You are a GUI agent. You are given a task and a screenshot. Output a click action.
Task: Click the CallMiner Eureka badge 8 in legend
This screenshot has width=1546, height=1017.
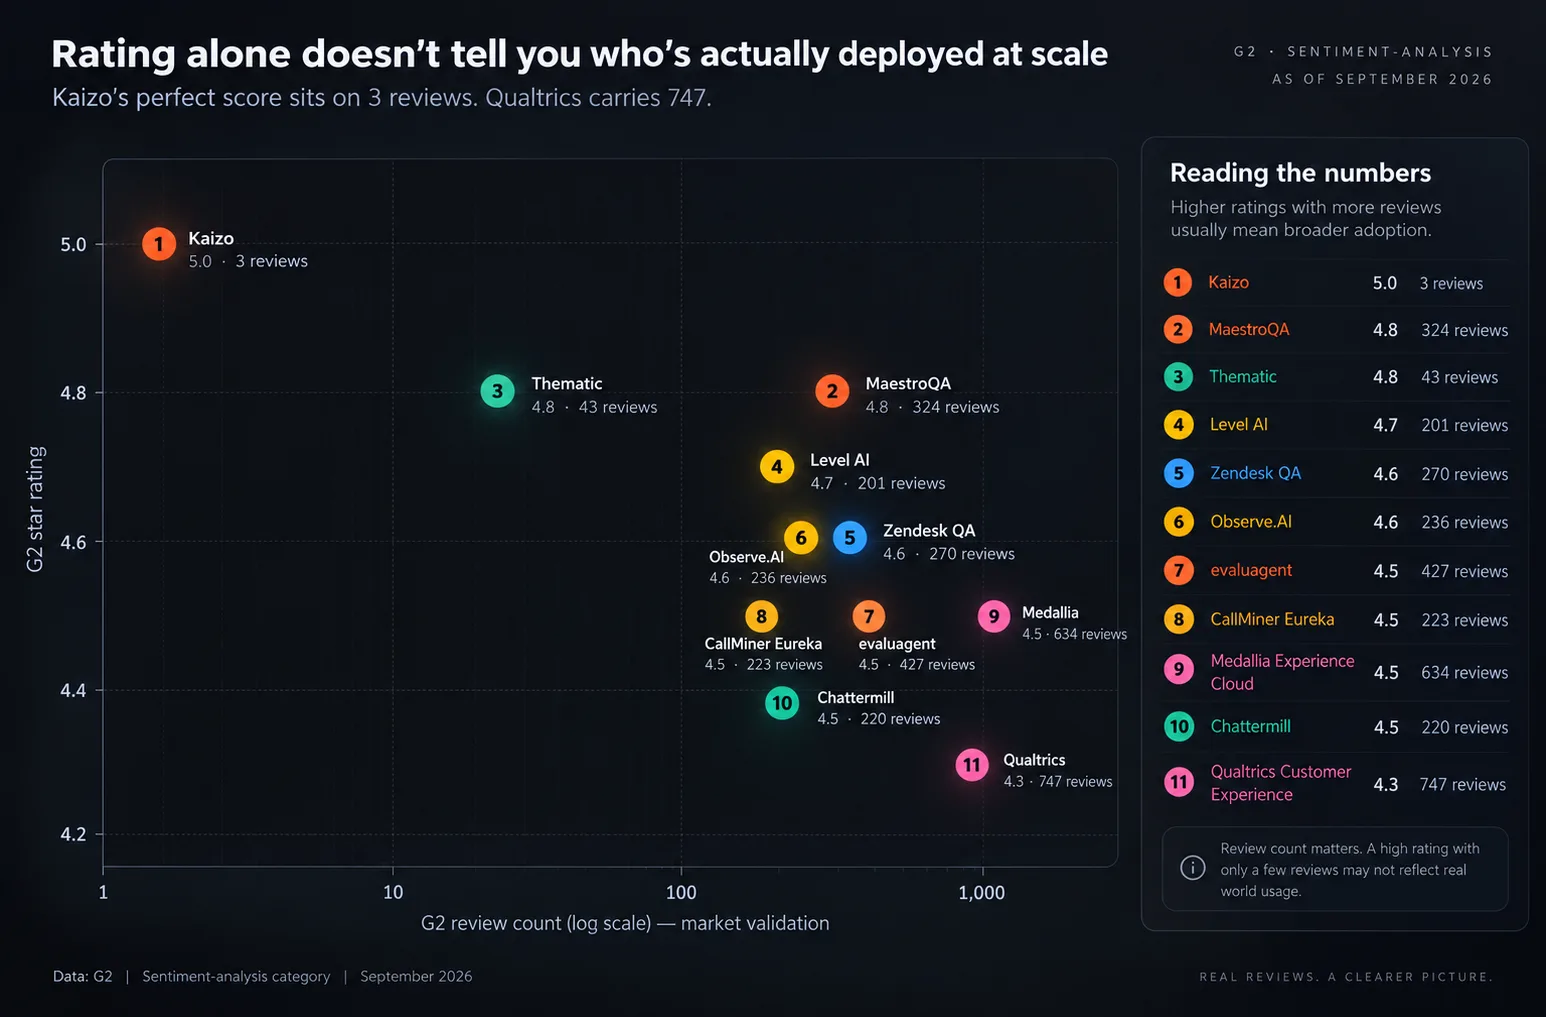[1178, 620]
